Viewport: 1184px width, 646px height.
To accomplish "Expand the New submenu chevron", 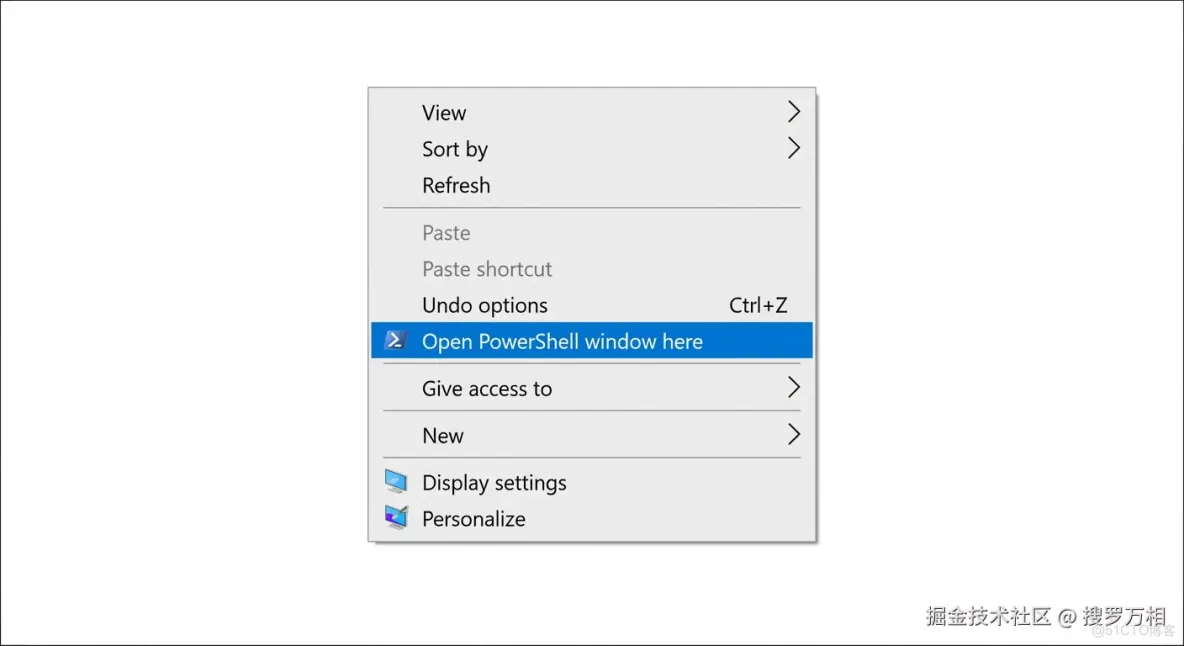I will coord(793,435).
